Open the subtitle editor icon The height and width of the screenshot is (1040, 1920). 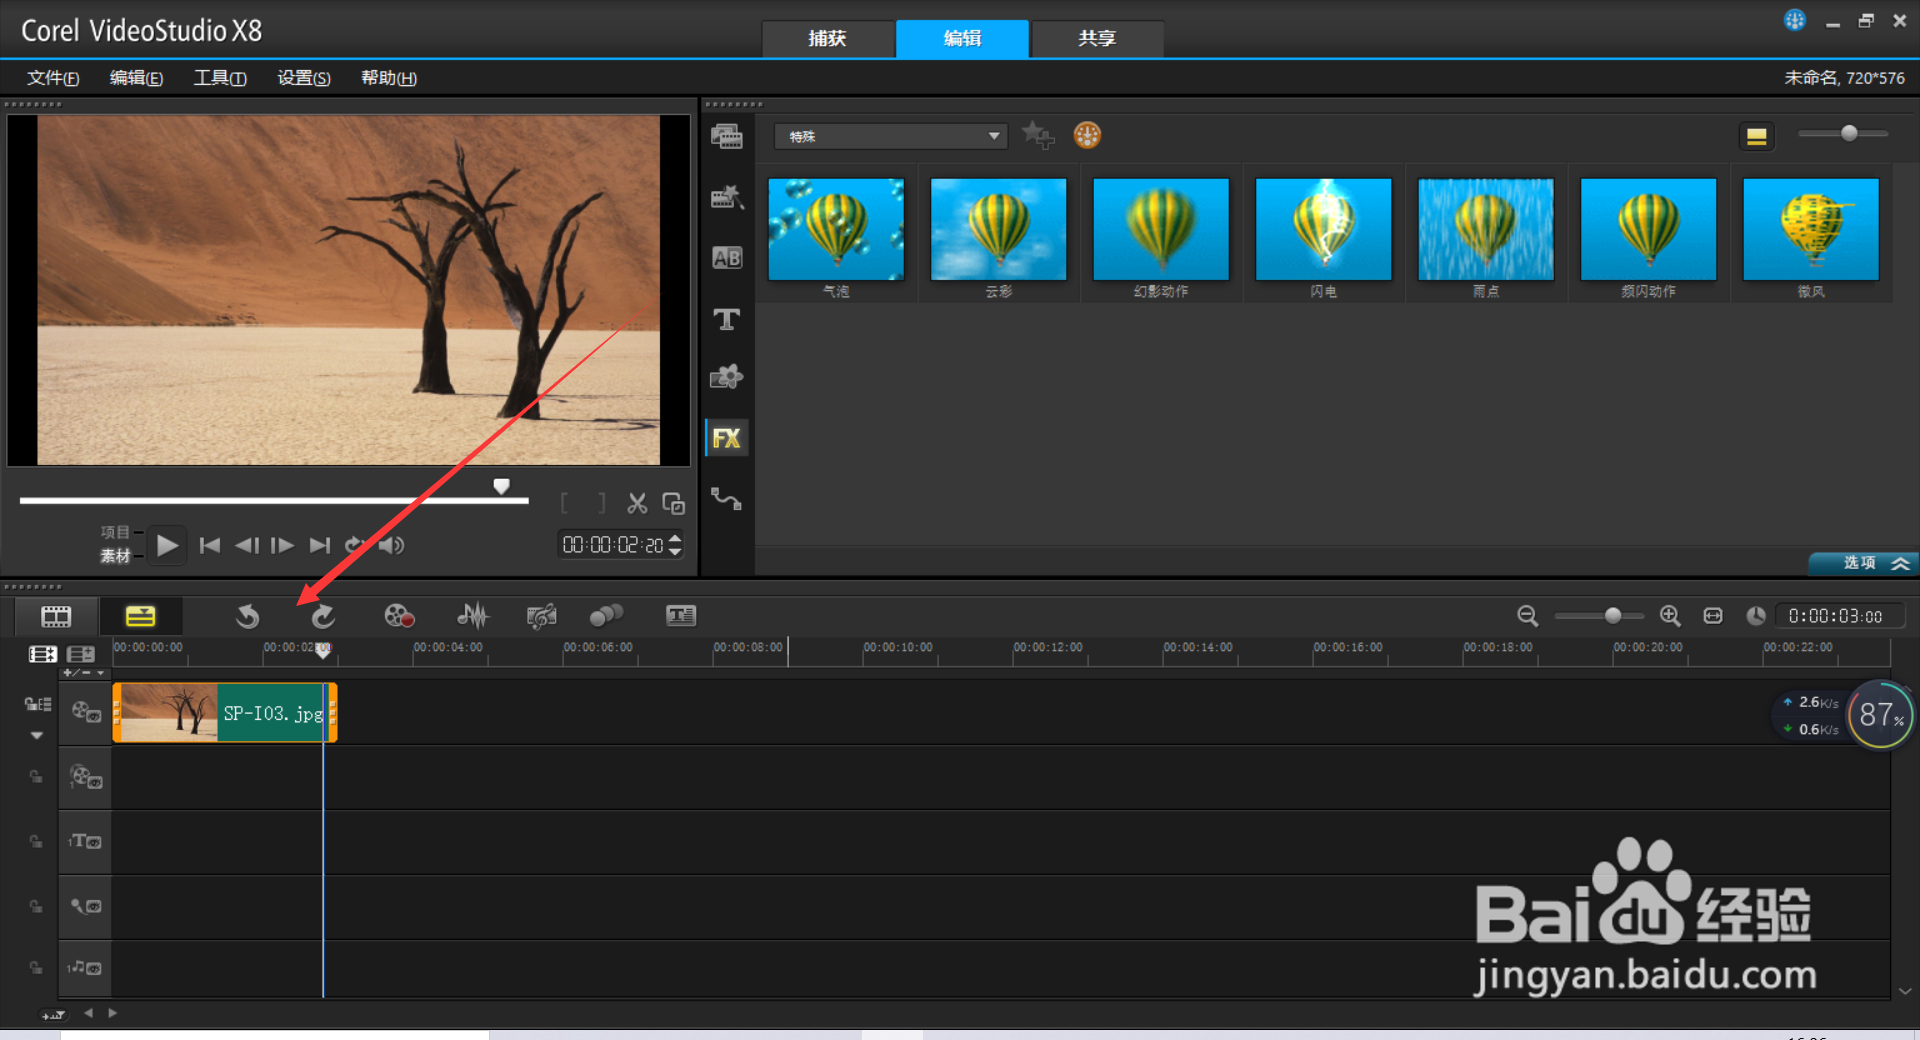point(681,616)
